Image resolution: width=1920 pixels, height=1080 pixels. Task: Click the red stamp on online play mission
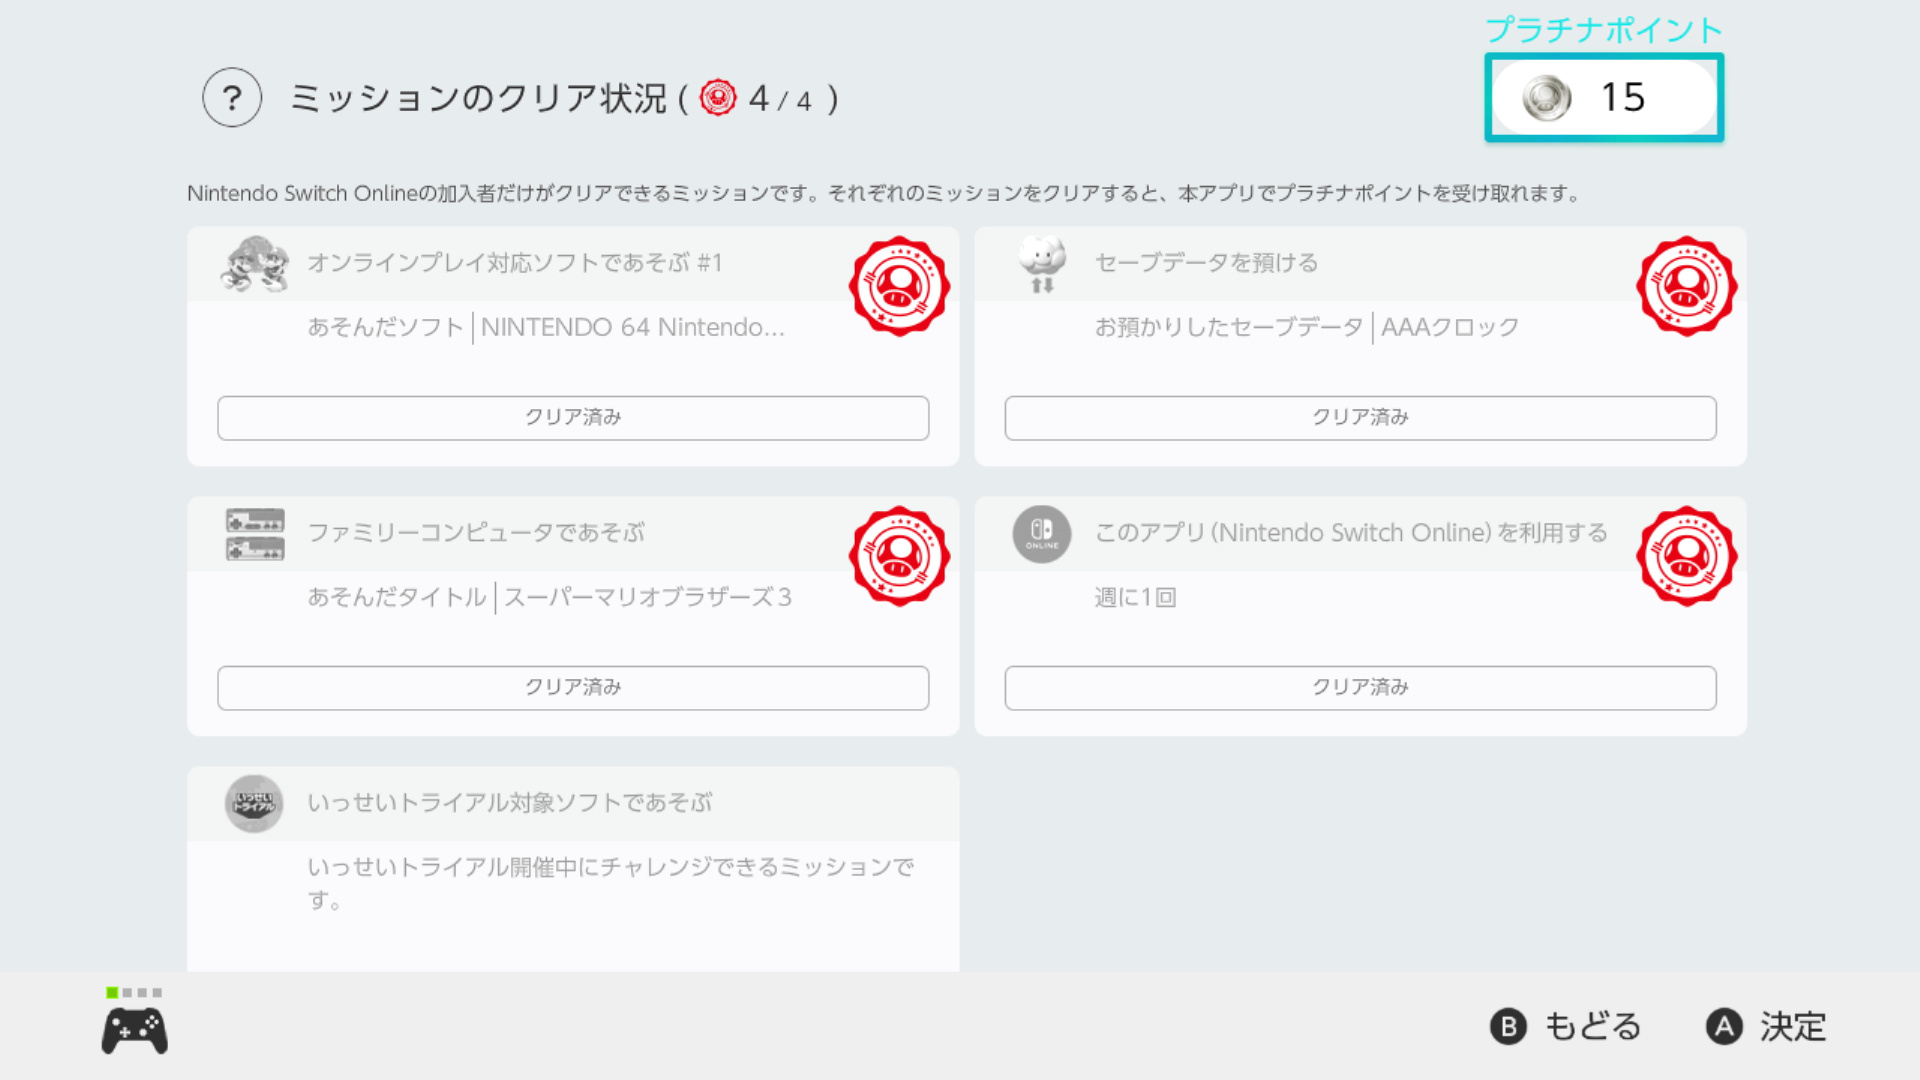899,287
